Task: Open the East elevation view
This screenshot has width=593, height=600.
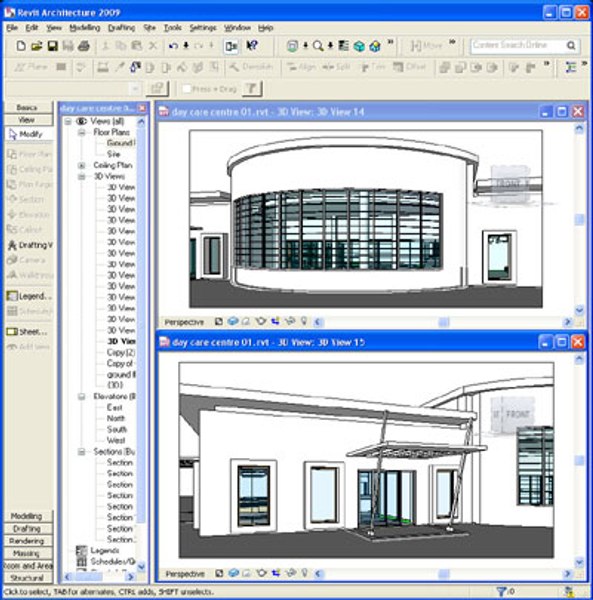Action: pyautogui.click(x=114, y=408)
